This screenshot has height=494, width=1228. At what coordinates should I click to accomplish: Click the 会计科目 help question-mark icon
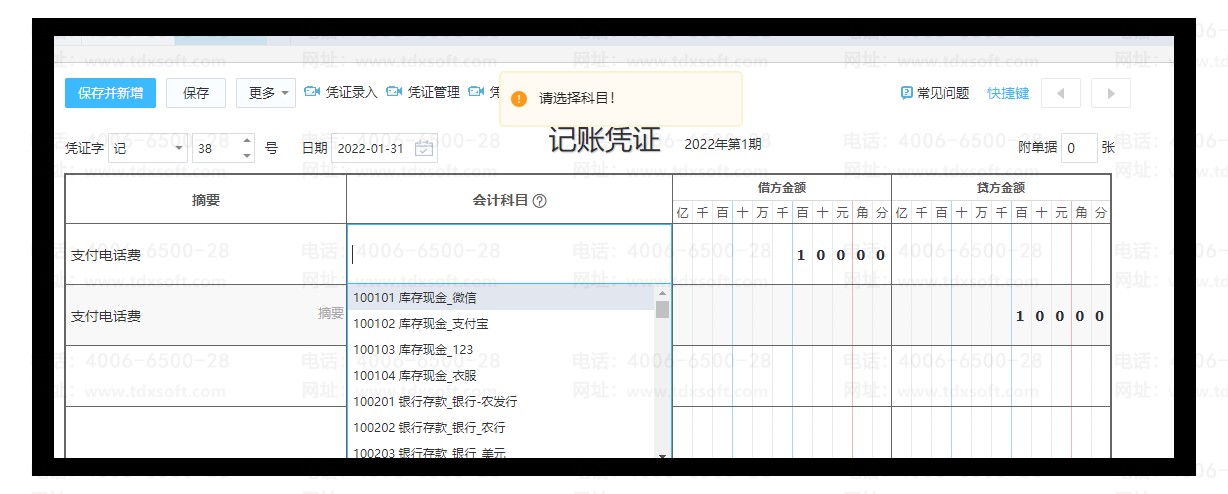(540, 201)
